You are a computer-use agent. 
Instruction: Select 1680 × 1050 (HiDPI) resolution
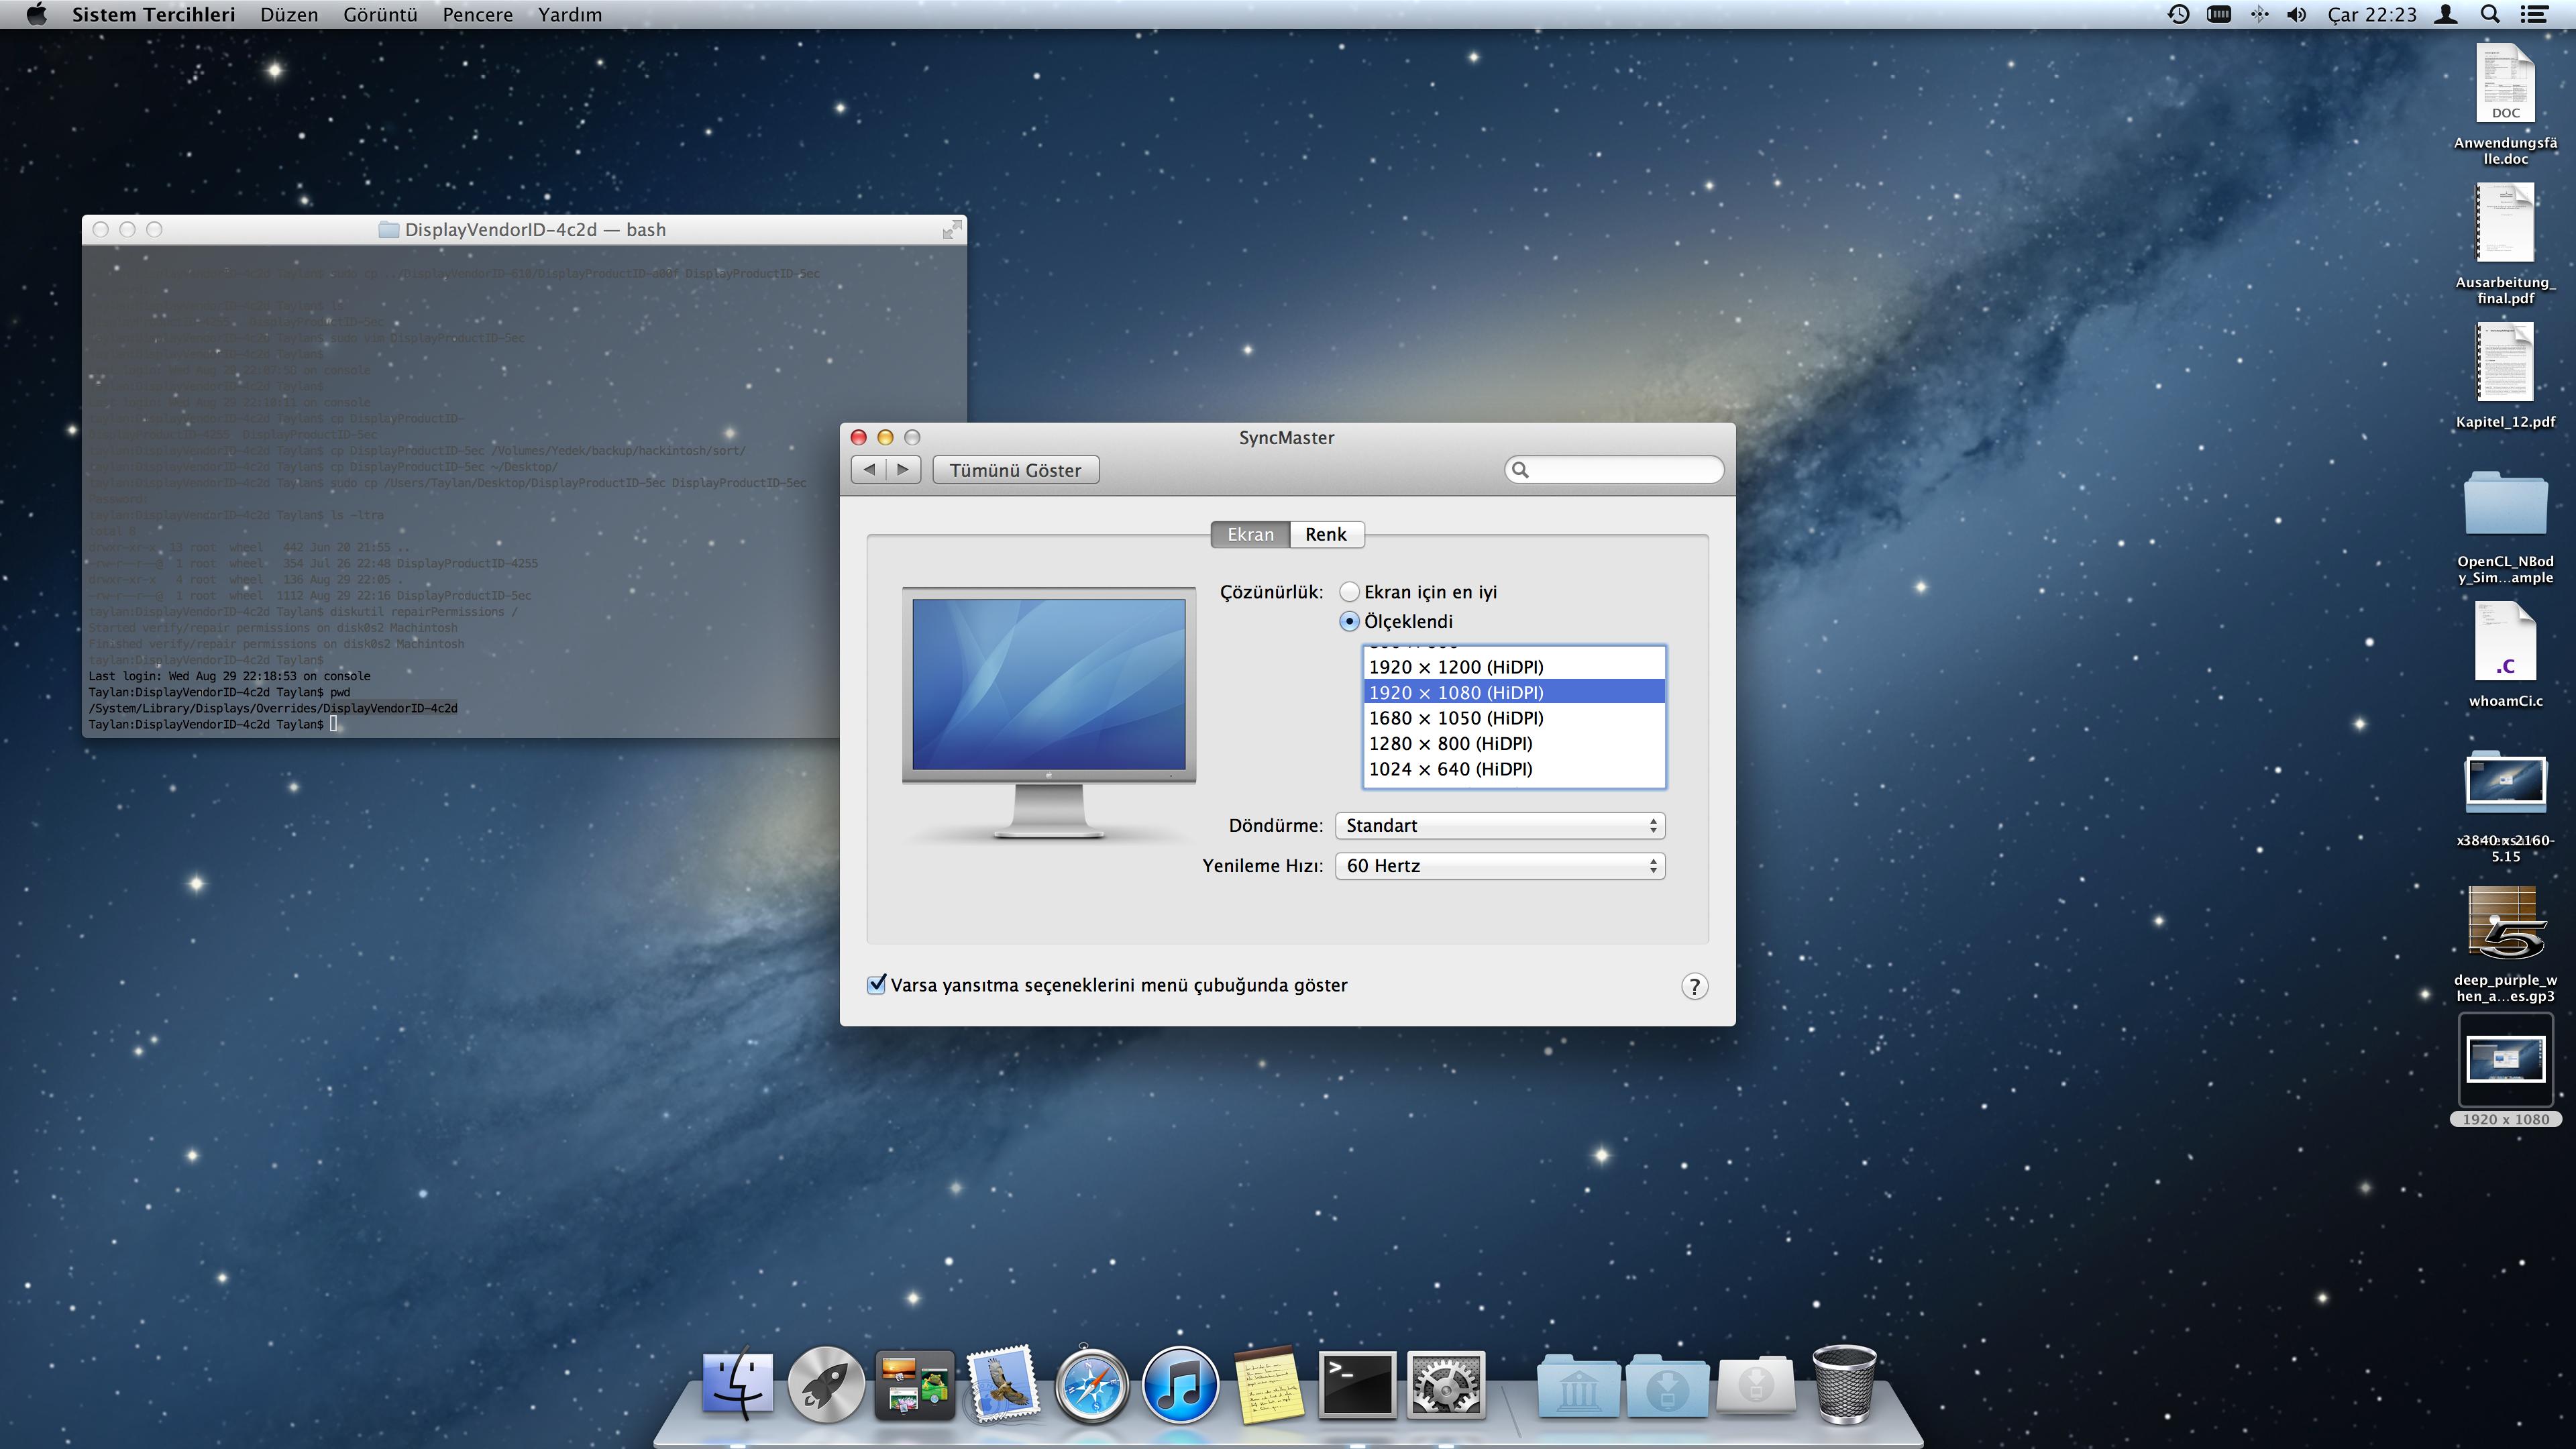1514,718
